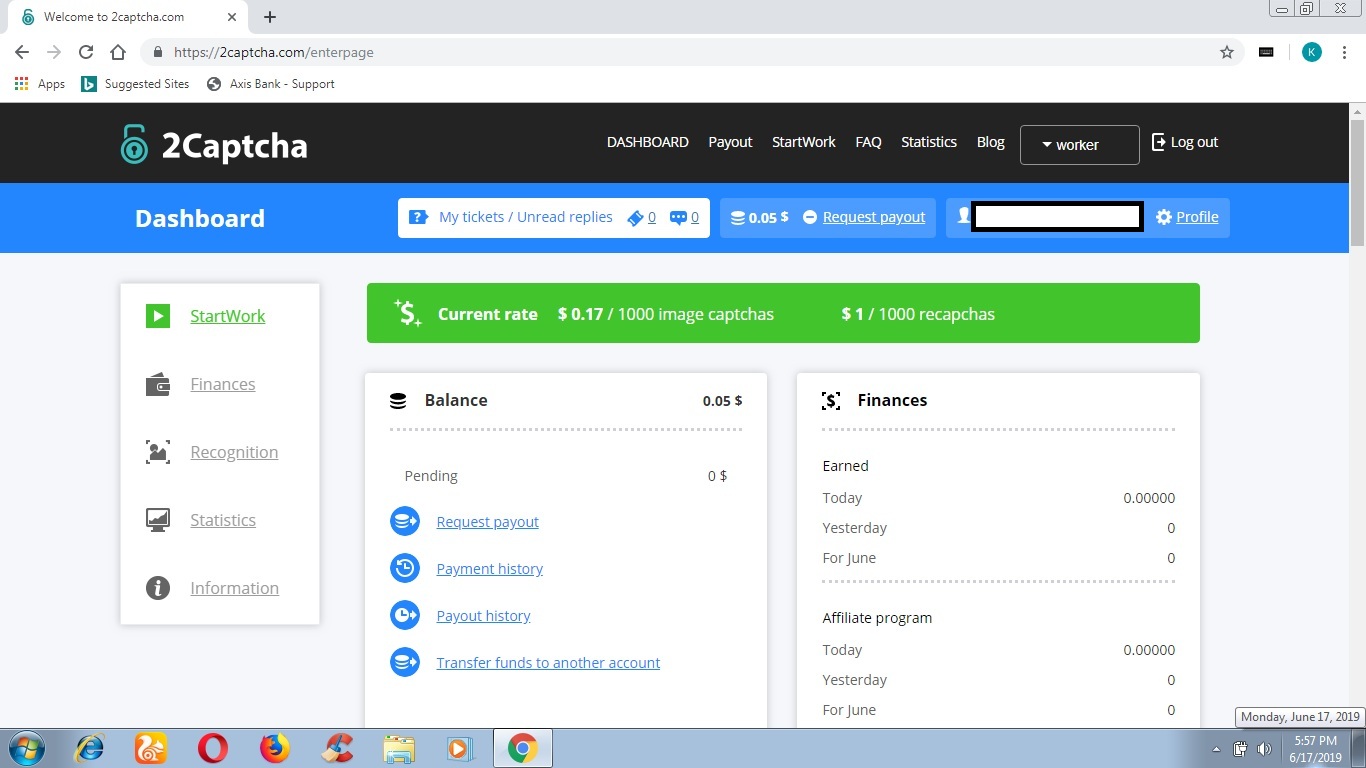Click the Statistics monitor icon in sidebar

click(158, 520)
